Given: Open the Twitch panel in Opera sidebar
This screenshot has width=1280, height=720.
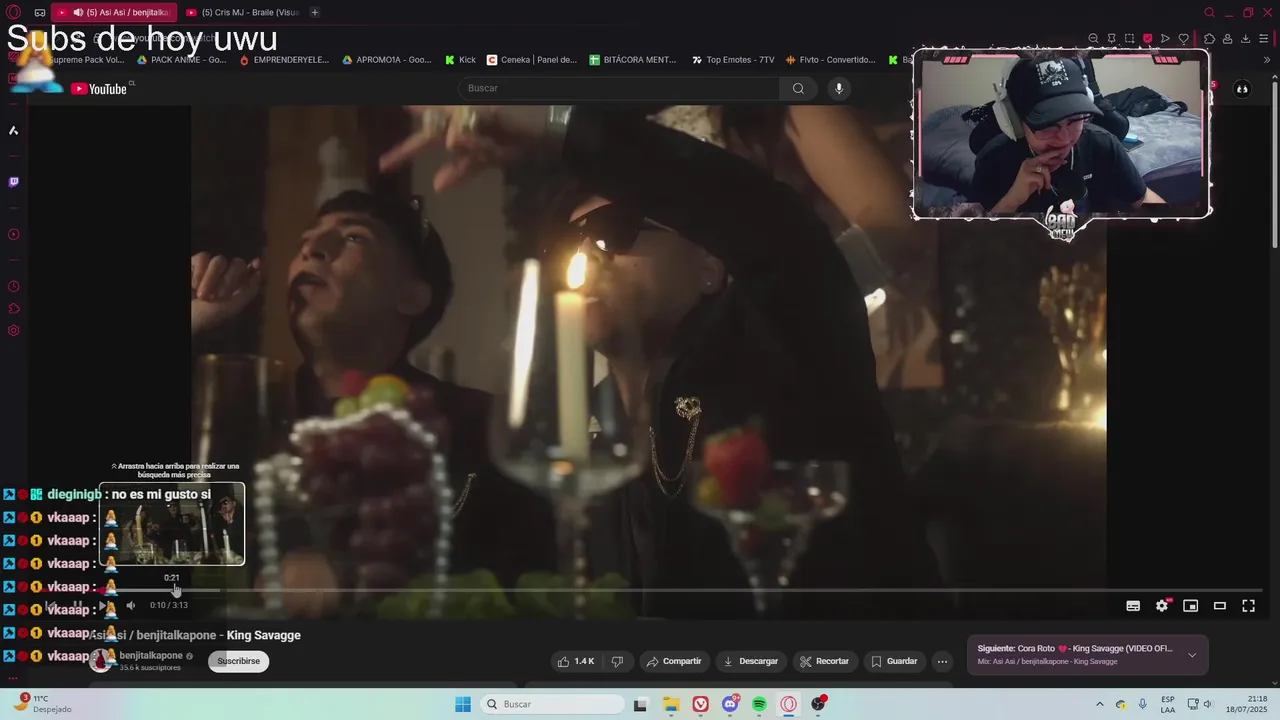Looking at the screenshot, I should pos(13,182).
